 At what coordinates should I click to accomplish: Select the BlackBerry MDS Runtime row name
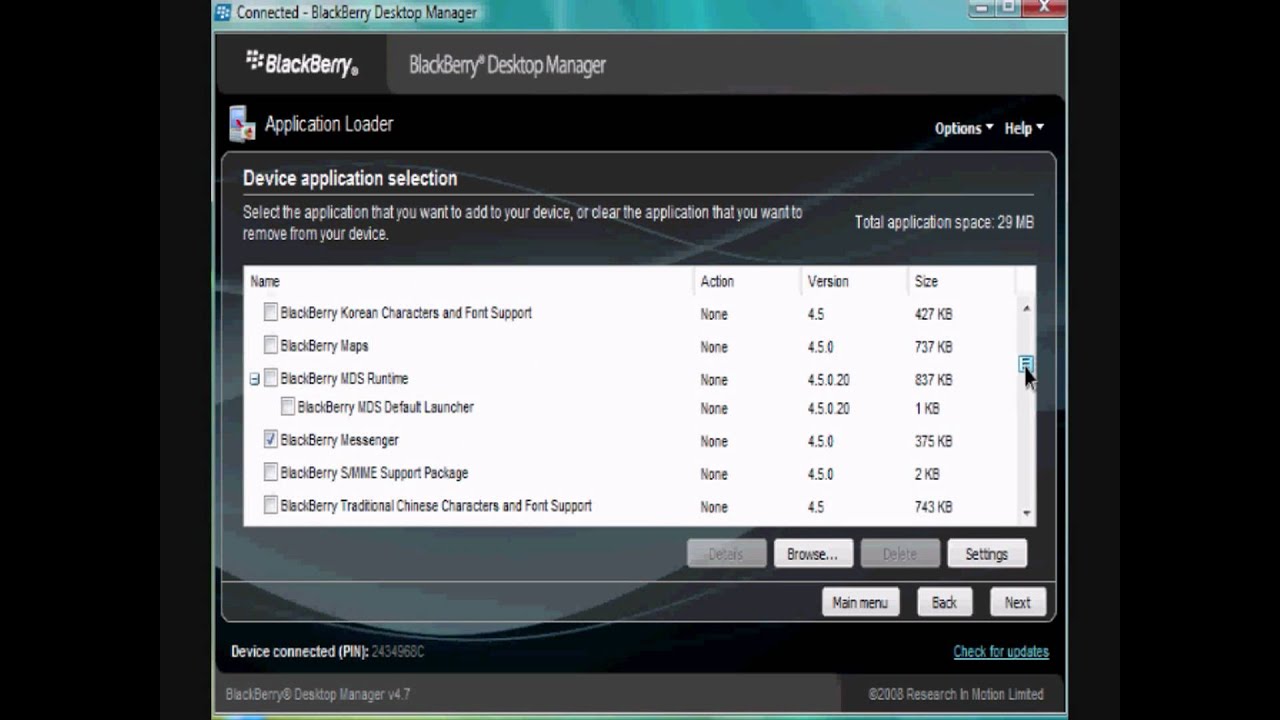(344, 379)
